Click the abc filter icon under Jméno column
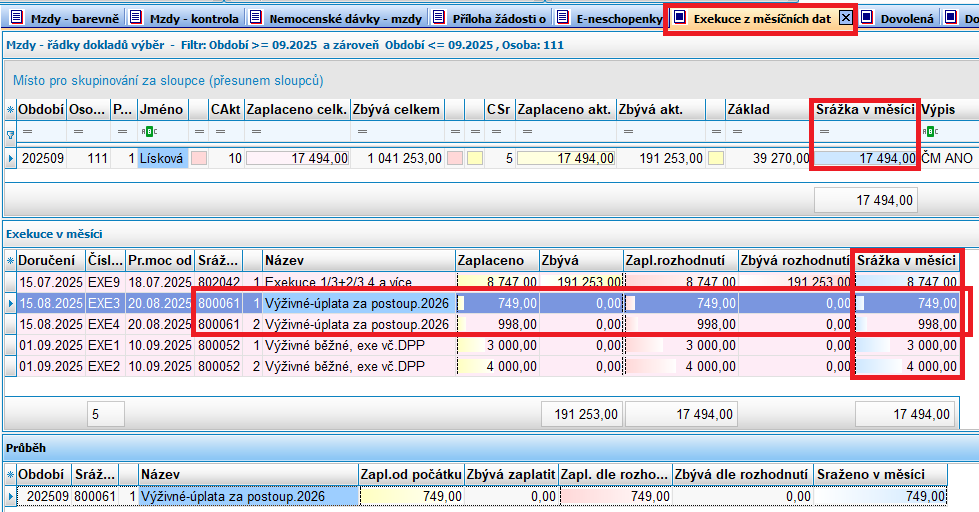979x512 pixels. click(147, 133)
